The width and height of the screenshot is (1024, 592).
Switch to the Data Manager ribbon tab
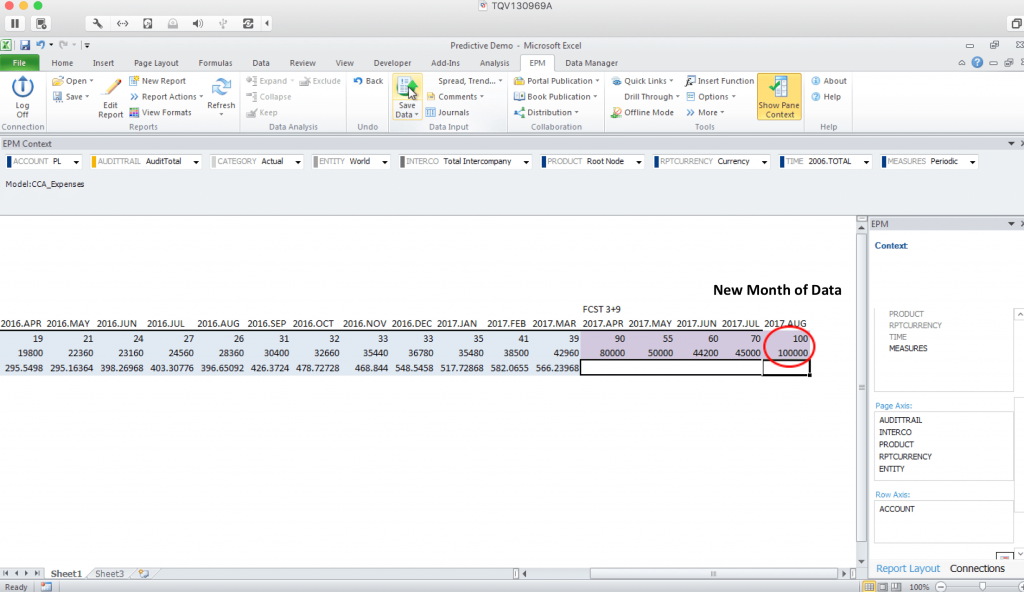tap(591, 63)
